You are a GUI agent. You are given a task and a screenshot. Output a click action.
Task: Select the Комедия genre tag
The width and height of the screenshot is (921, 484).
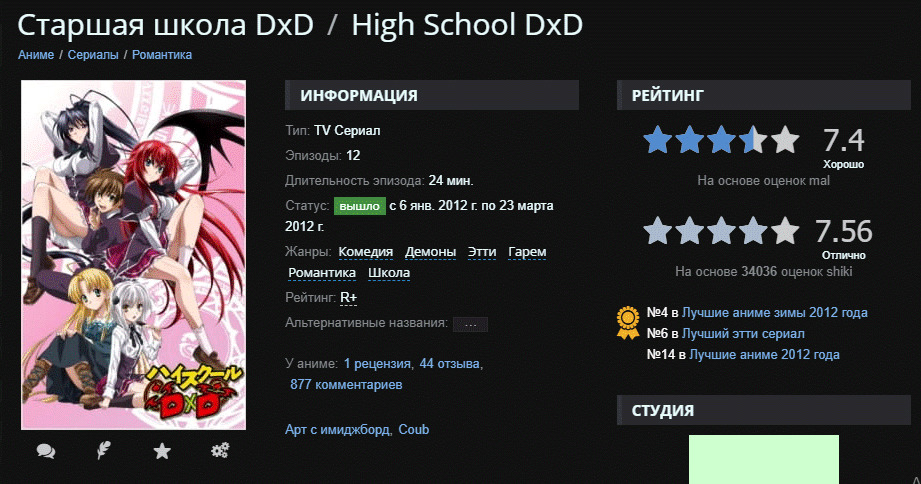pyautogui.click(x=365, y=252)
